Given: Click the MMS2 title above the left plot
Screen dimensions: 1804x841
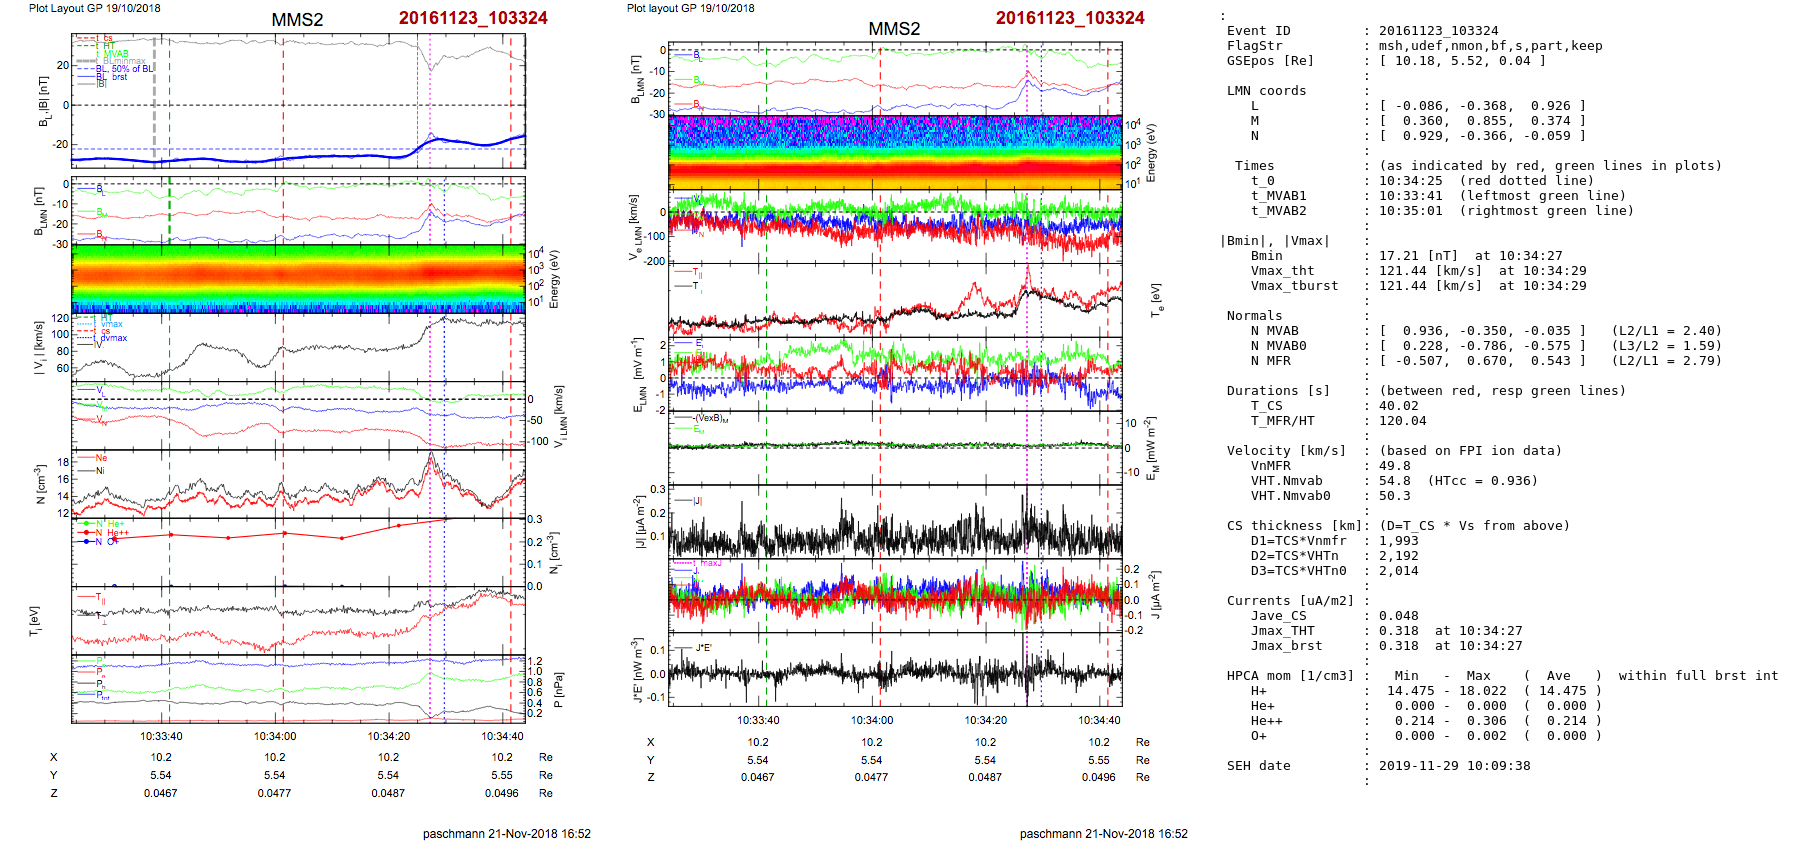Looking at the screenshot, I should pyautogui.click(x=297, y=20).
